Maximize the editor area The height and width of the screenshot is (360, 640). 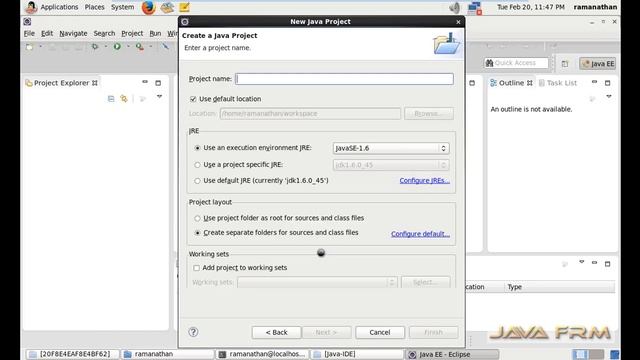coord(472,83)
